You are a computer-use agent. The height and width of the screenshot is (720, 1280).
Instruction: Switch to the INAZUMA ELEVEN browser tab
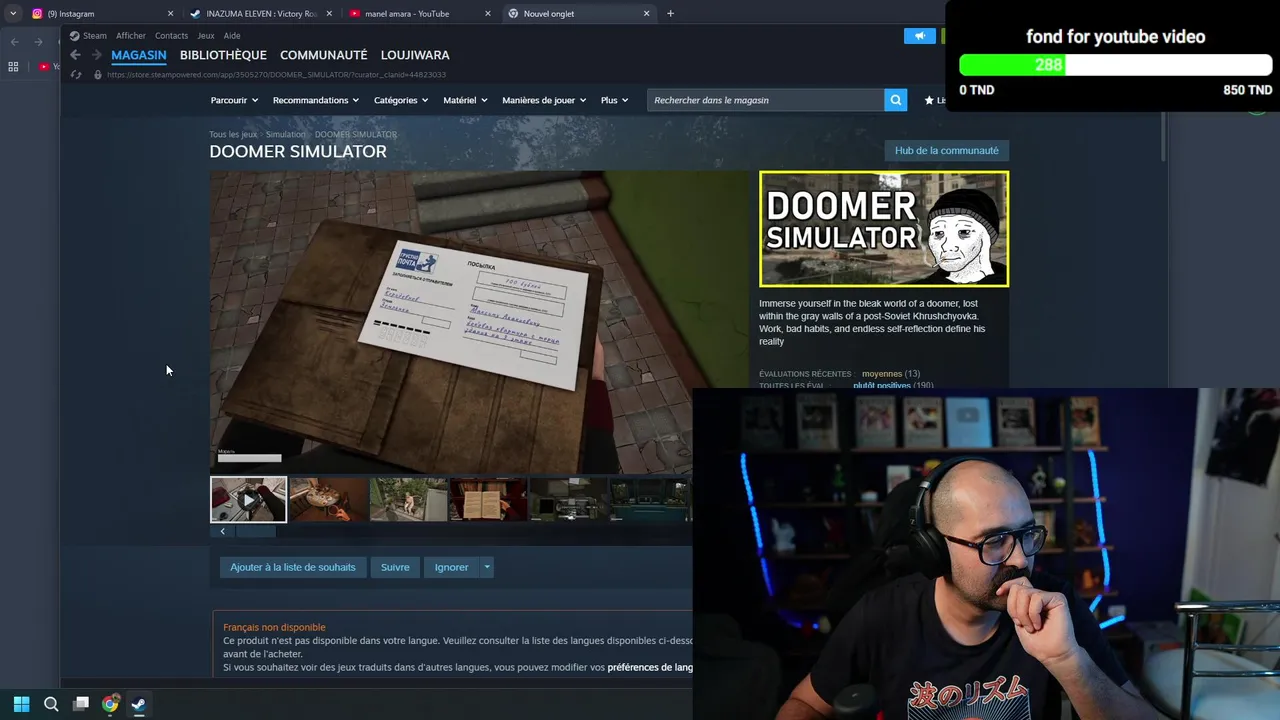(x=260, y=14)
